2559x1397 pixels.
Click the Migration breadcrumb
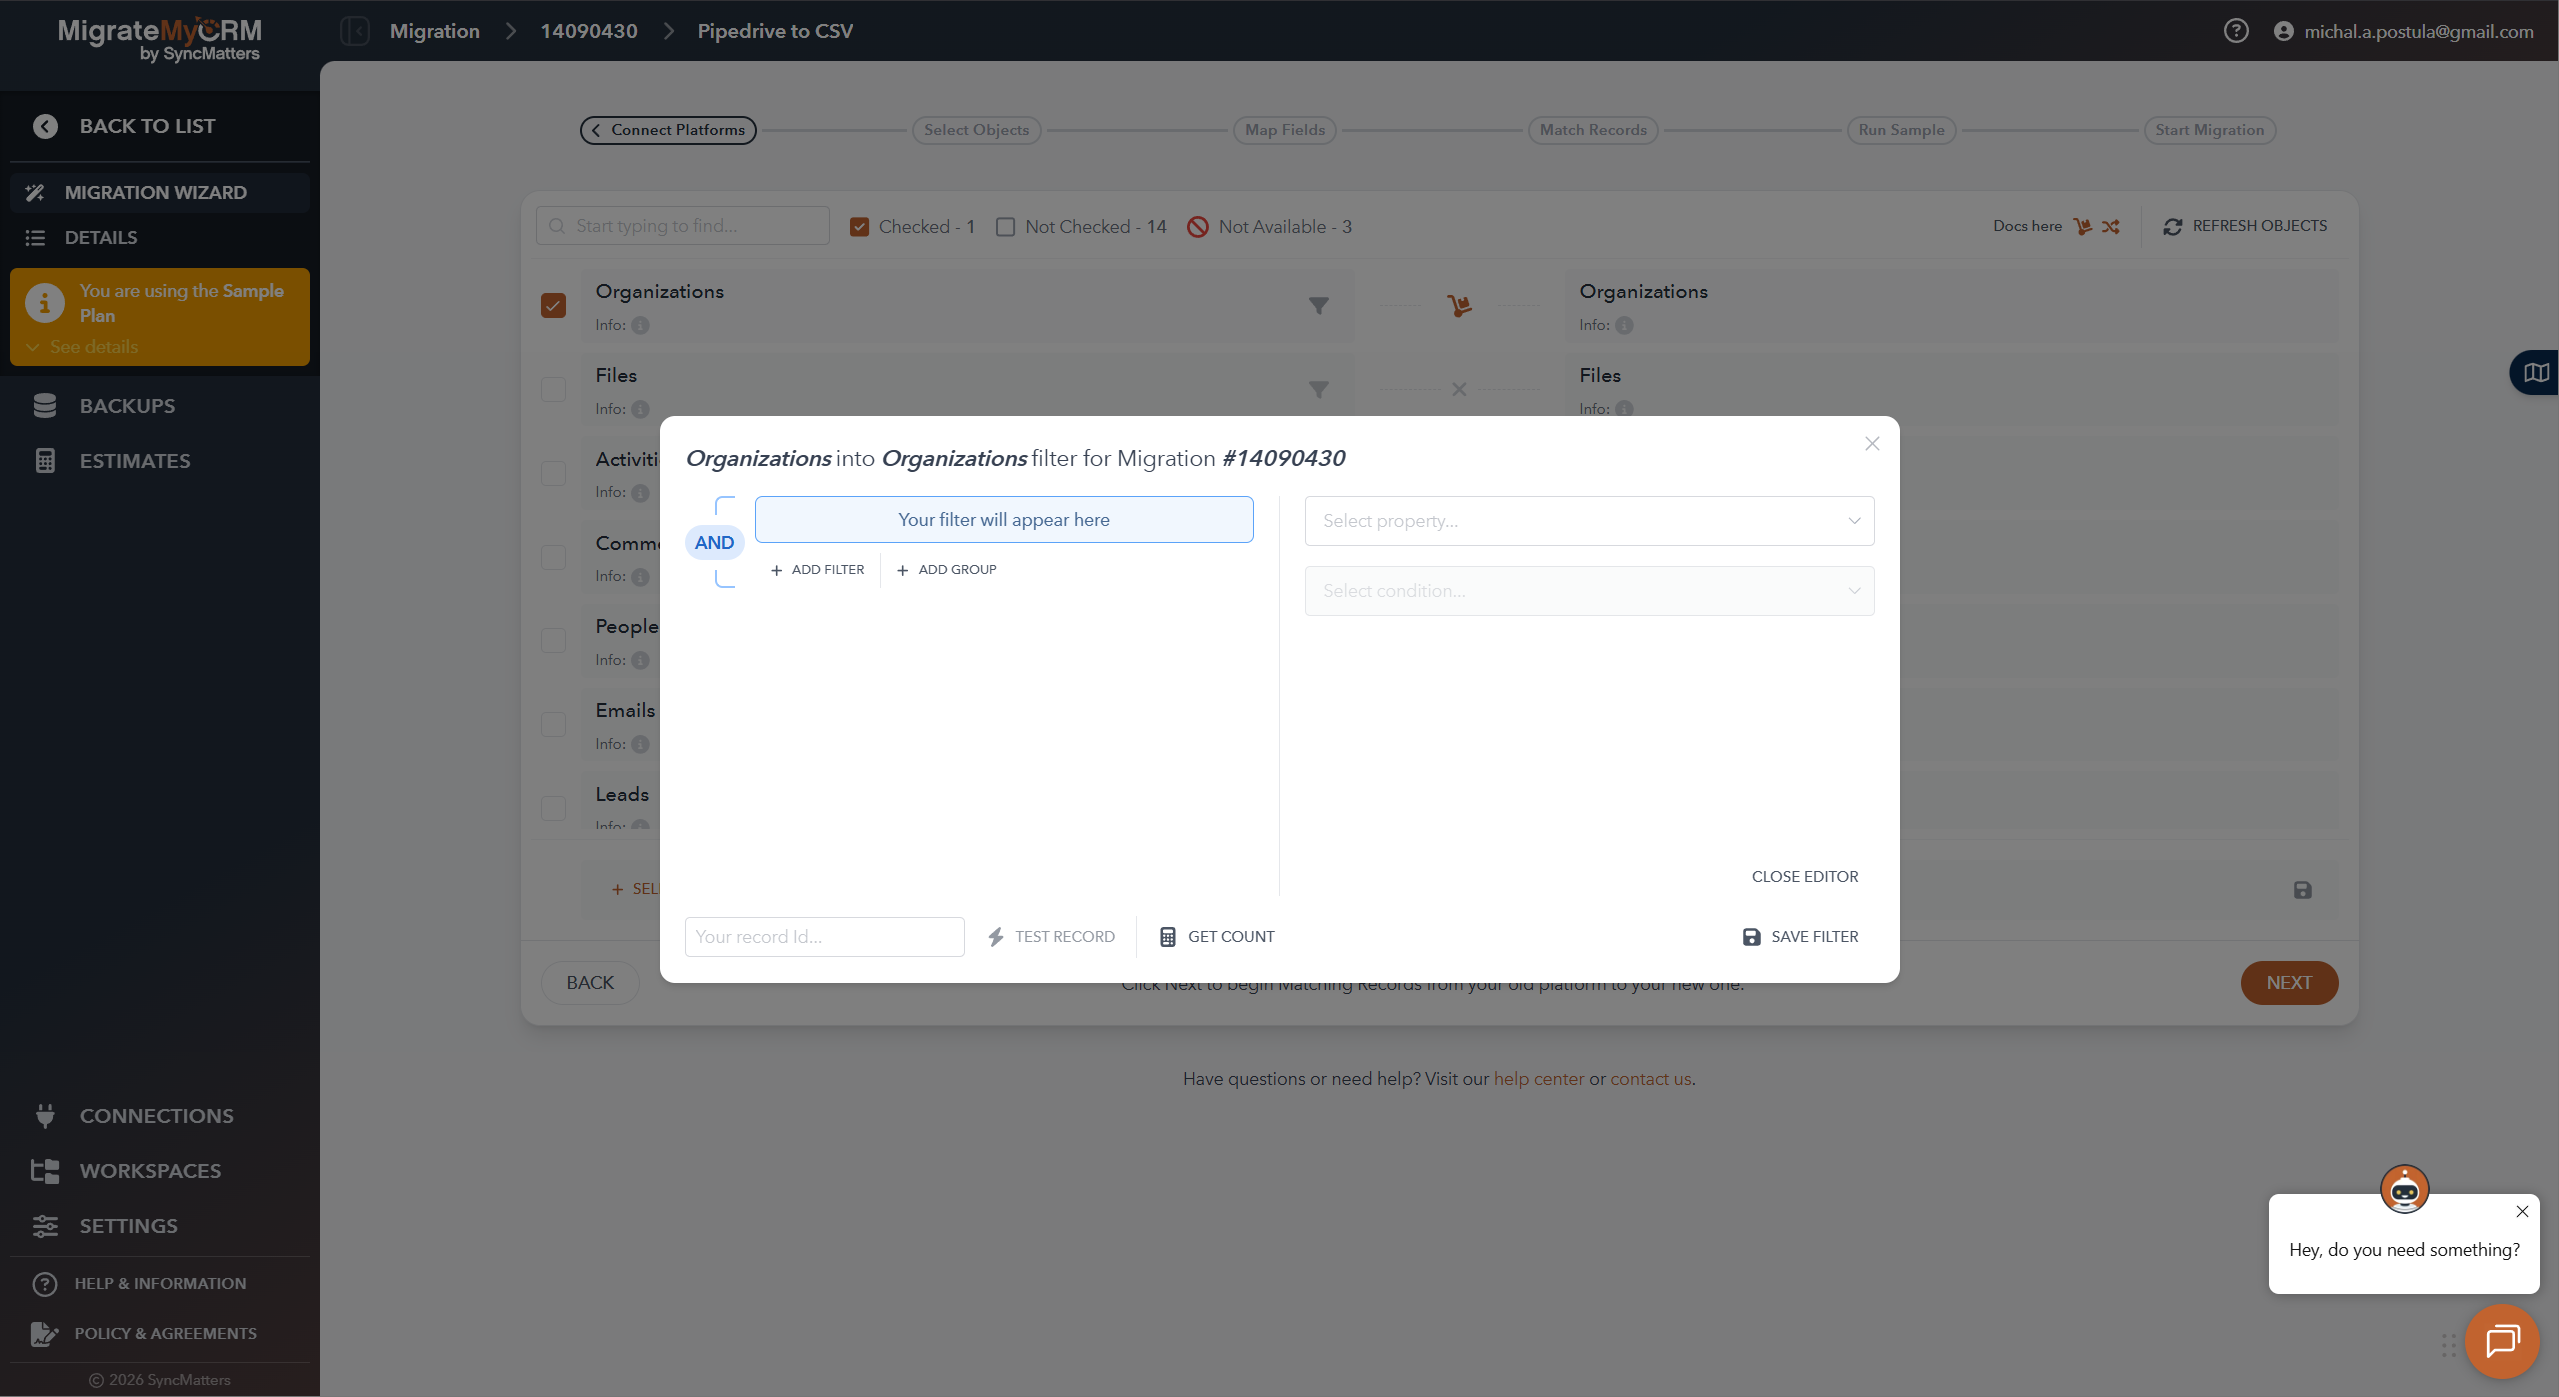tap(435, 31)
